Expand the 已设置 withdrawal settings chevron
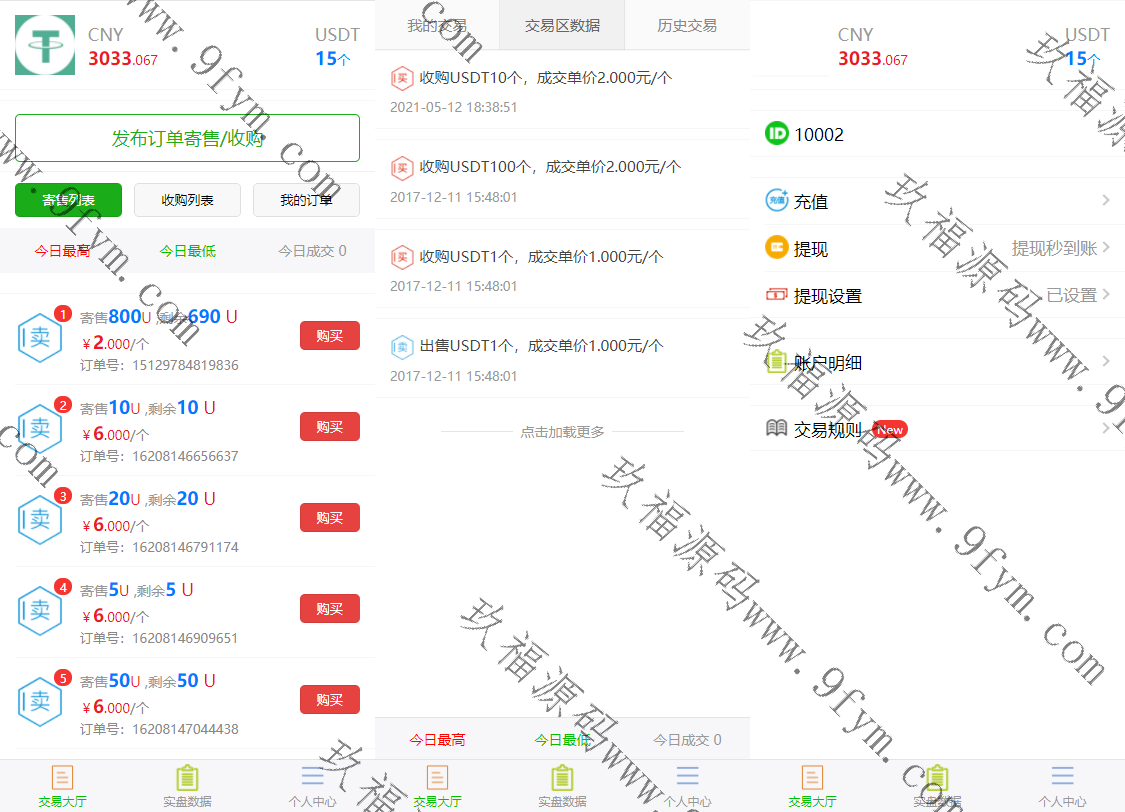Screen dimensions: 1125x812 pyautogui.click(x=1105, y=295)
